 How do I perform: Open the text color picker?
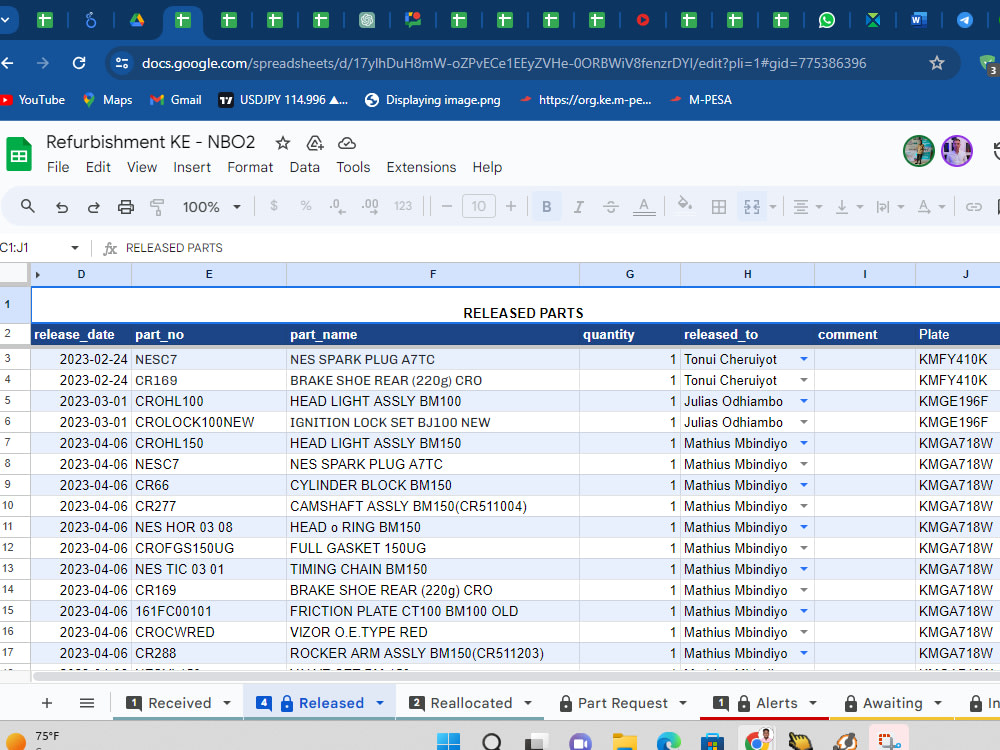coord(644,207)
